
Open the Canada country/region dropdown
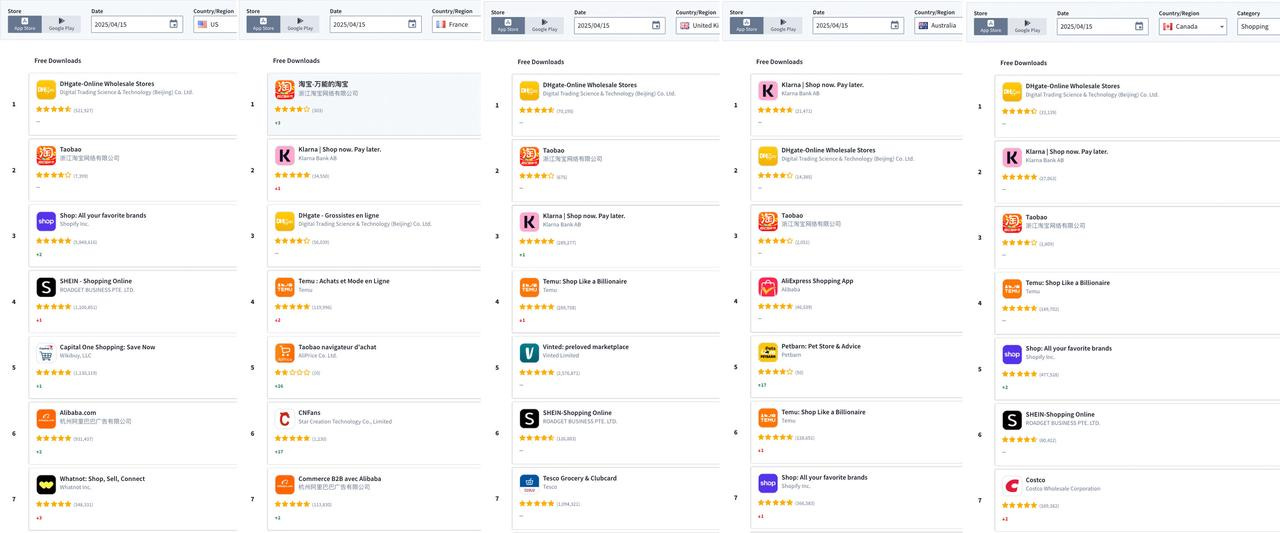1193,26
